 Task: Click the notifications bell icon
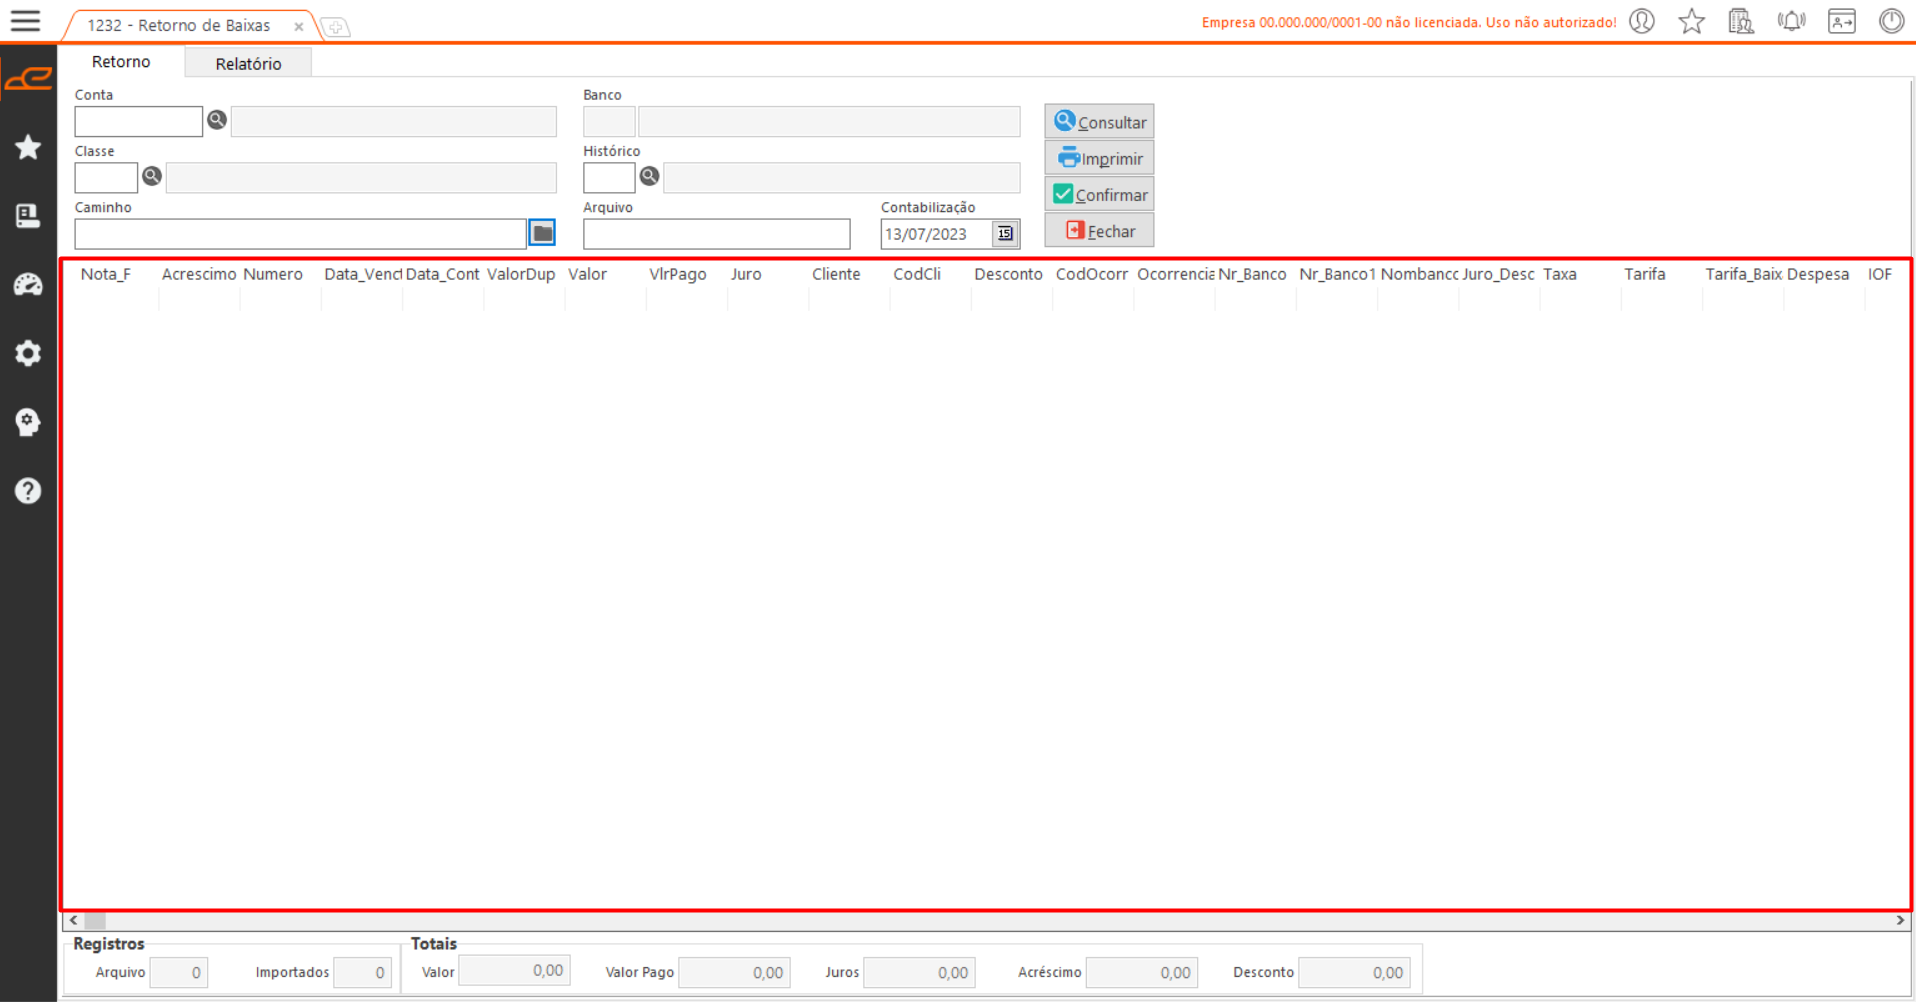(1791, 22)
